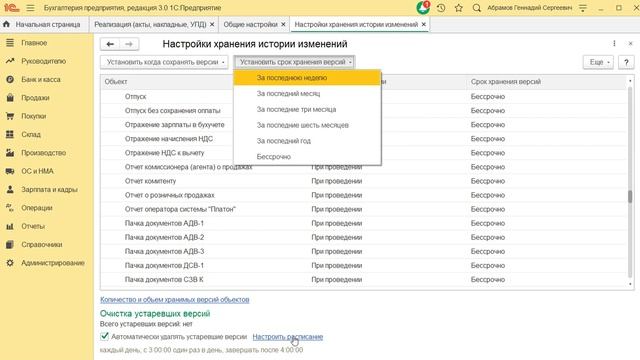
Task: Open Руководителю section
Action: pyautogui.click(x=43, y=61)
